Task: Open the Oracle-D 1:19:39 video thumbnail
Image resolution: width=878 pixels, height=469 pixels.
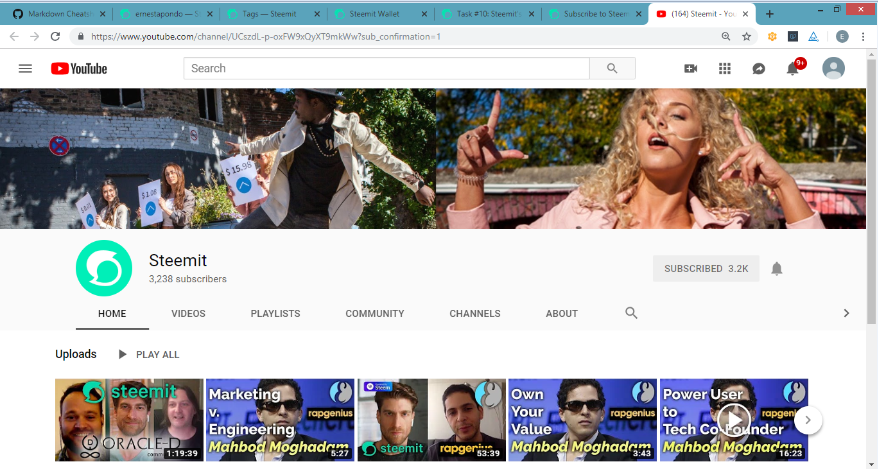Action: 129,420
